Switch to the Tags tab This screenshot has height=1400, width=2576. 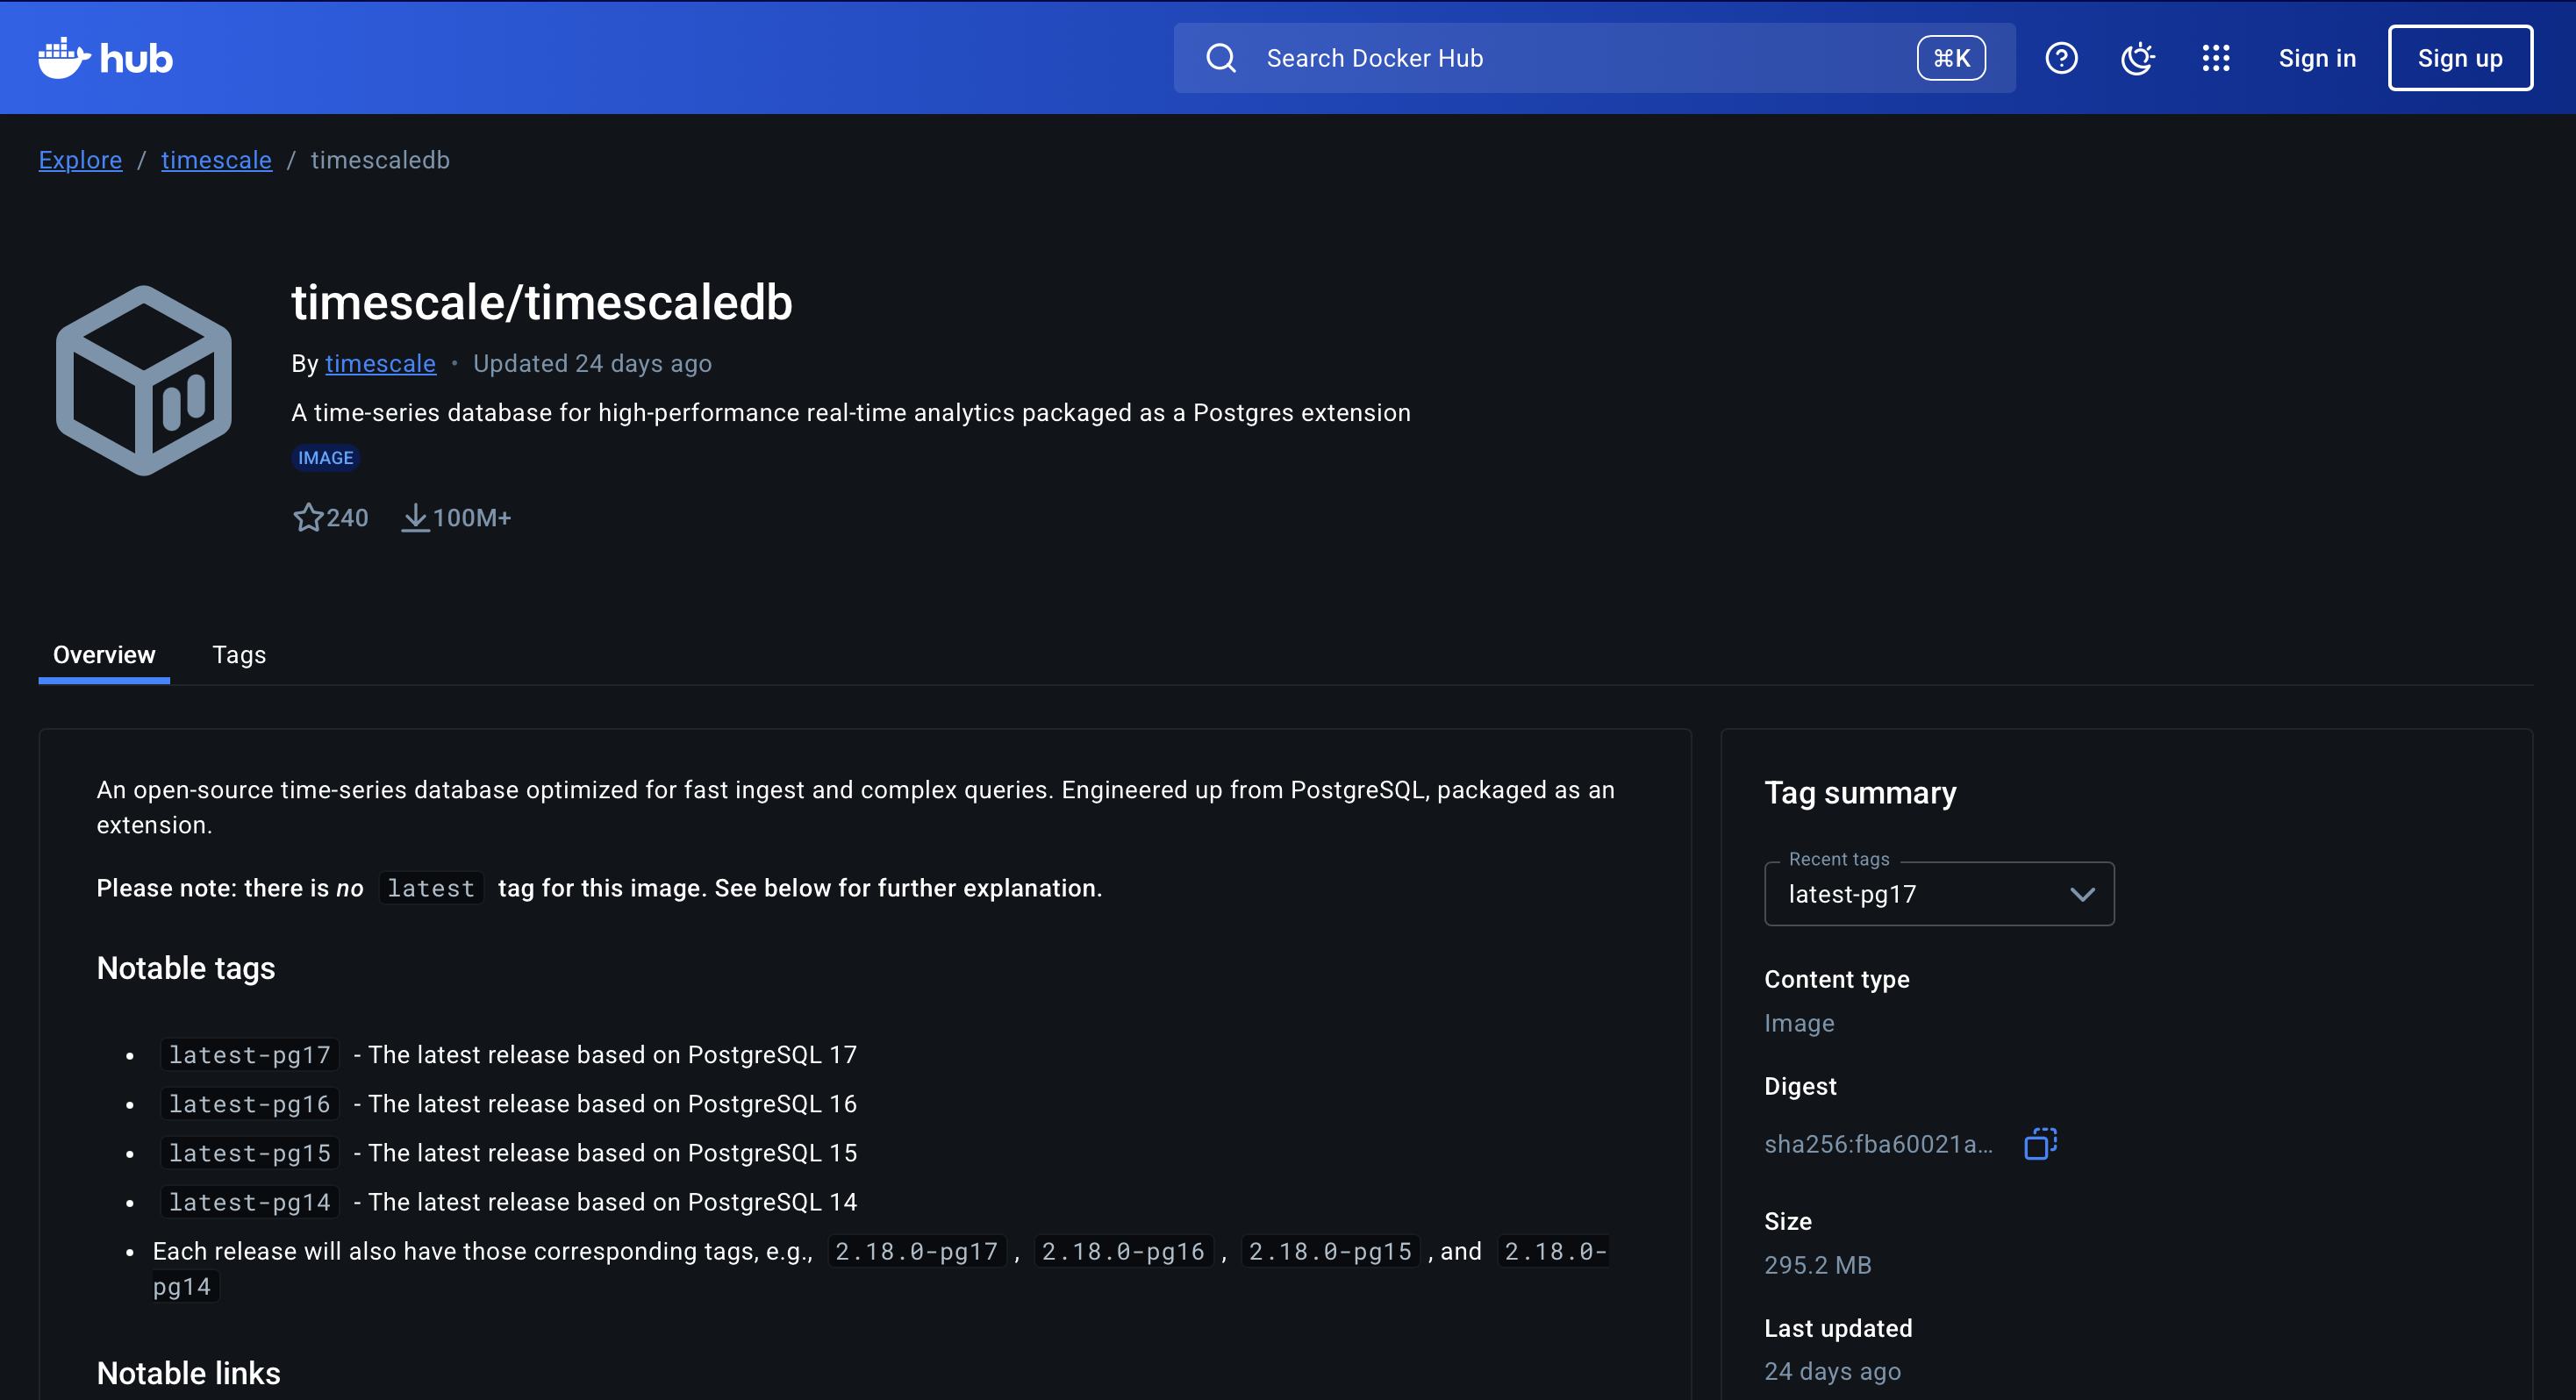[x=239, y=655]
